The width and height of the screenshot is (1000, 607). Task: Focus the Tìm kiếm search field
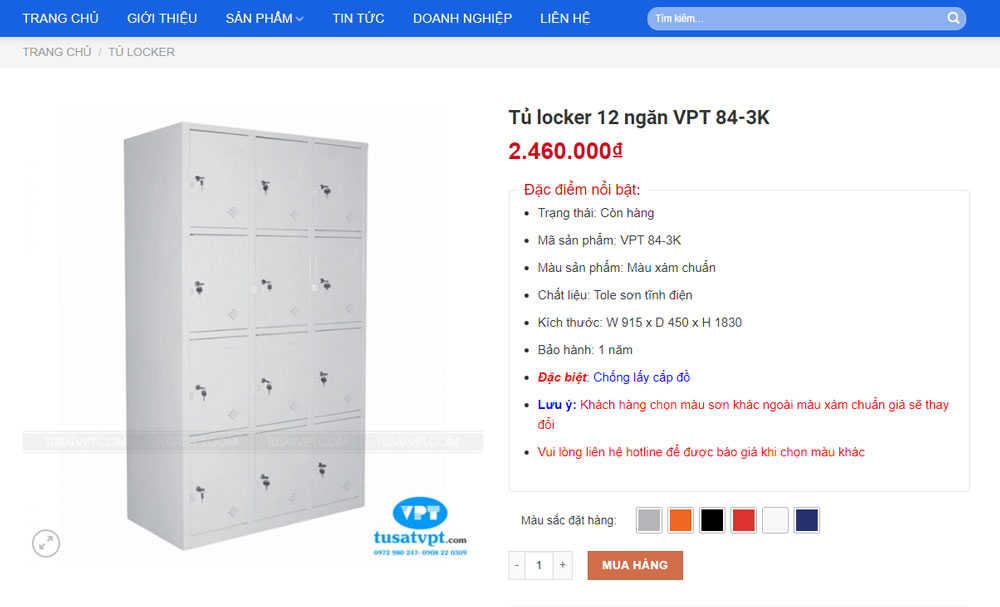(x=796, y=18)
